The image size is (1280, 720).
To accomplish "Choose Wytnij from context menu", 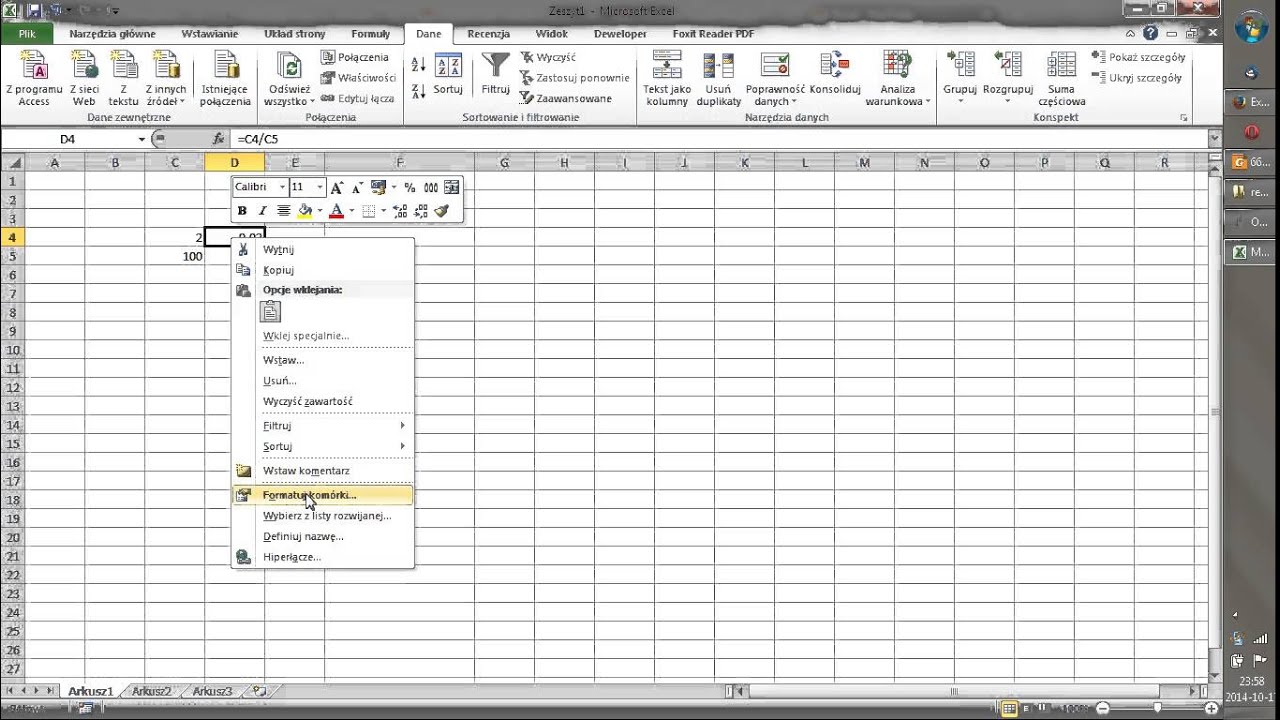I will click(323, 249).
